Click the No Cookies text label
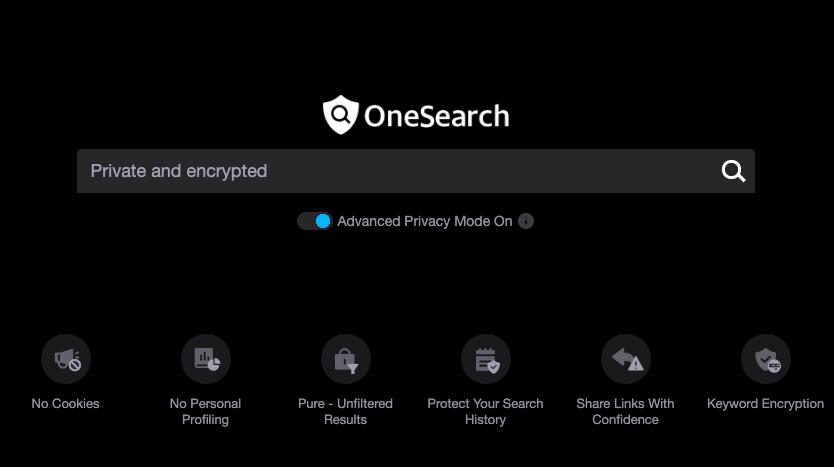This screenshot has width=834, height=467. pos(66,404)
